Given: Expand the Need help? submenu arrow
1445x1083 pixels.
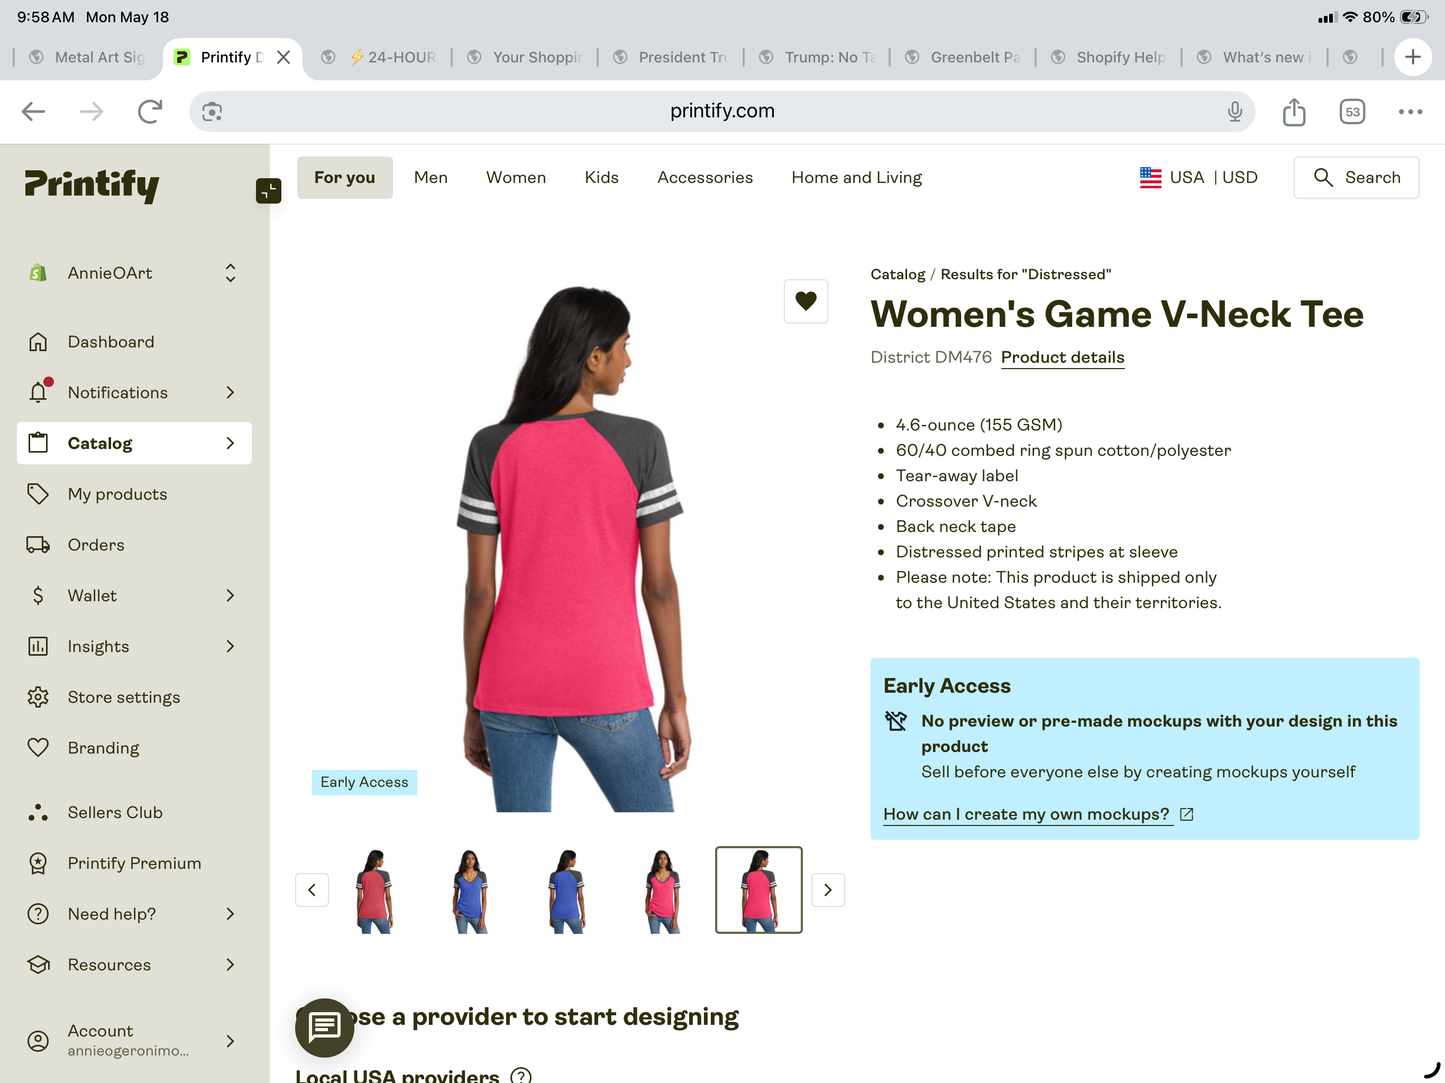Looking at the screenshot, I should point(230,914).
